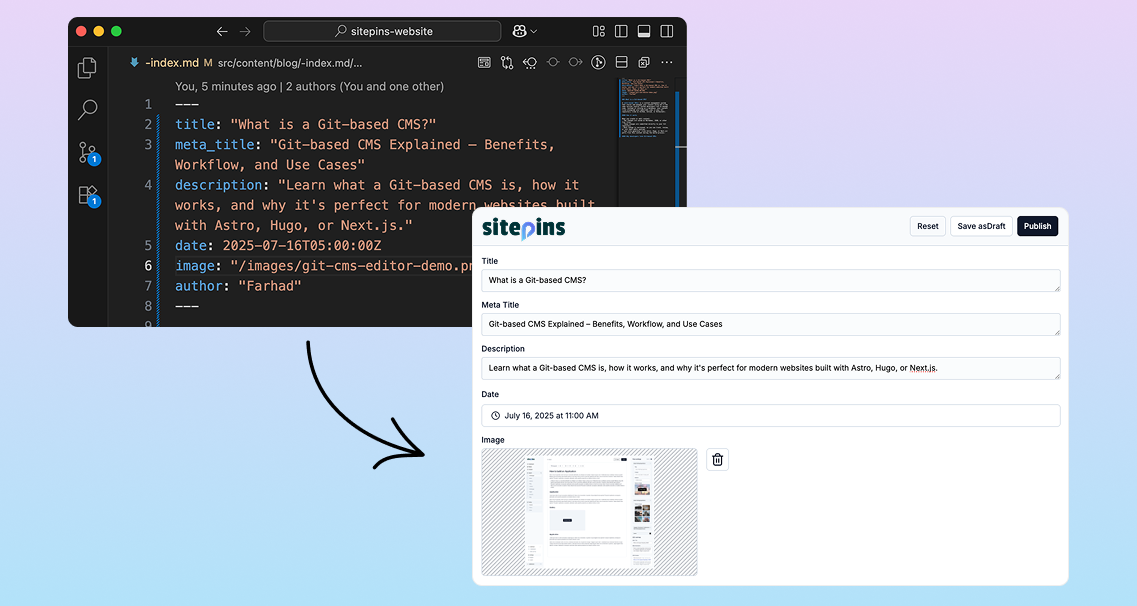Open editor's more actions ellipsis menu

(666, 62)
